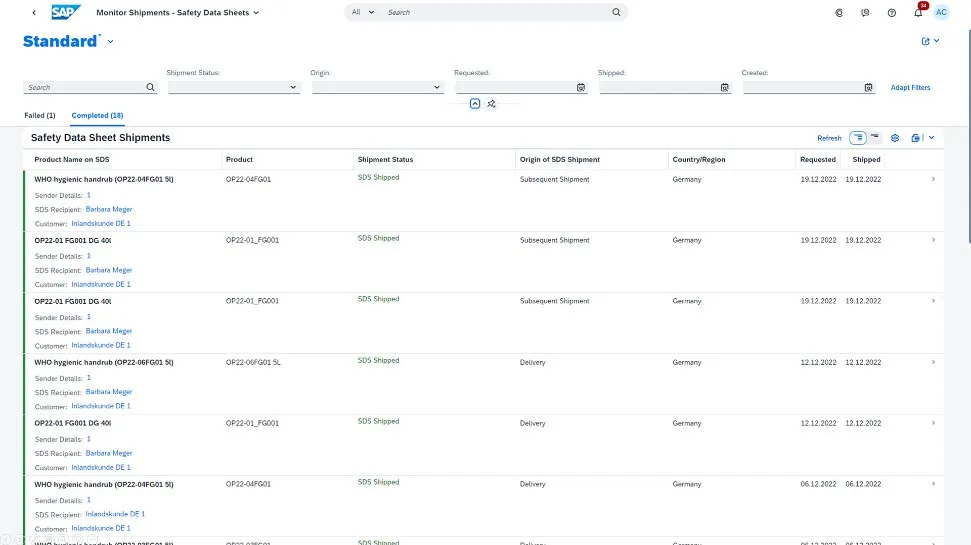
Task: Click the pin filter bar icon
Action: pos(491,104)
